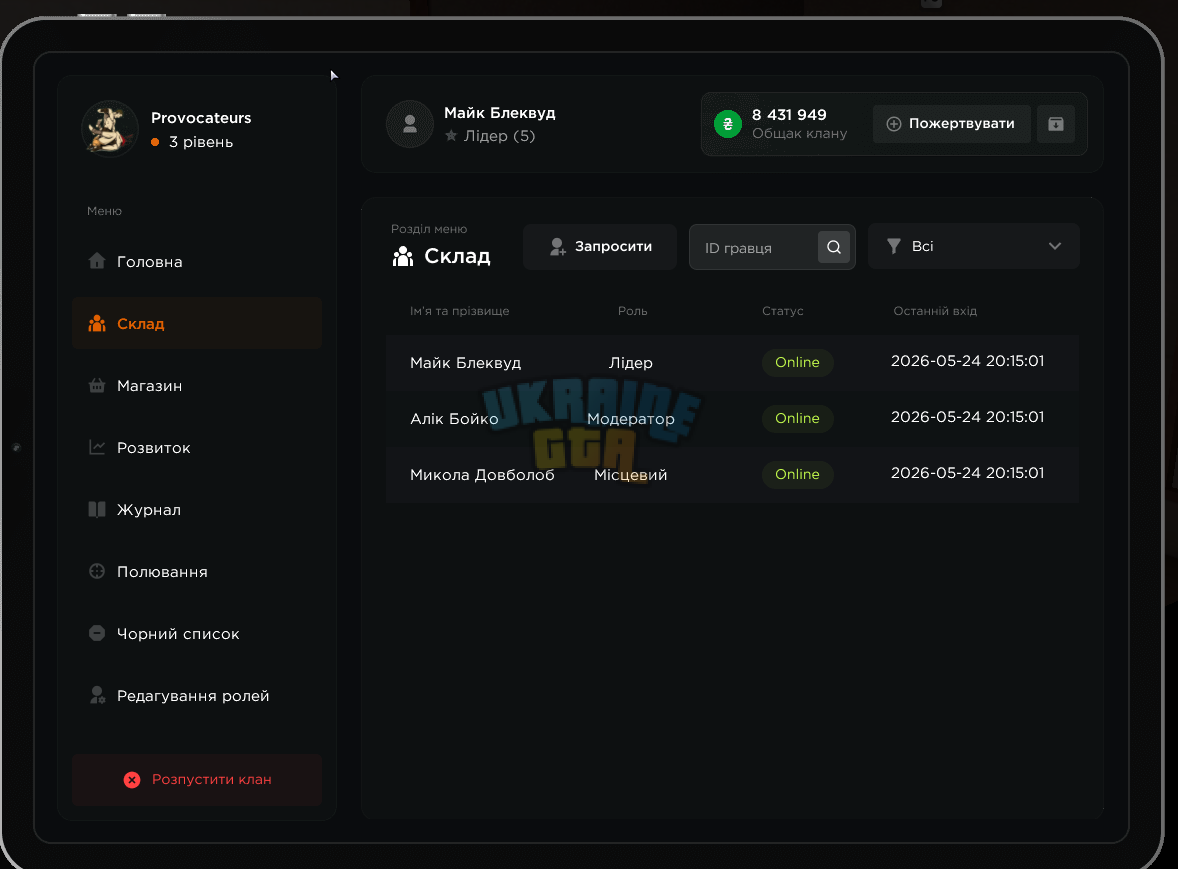Screen dimensions: 1178x869
Task: Open the Головна menu section
Action: (x=197, y=261)
